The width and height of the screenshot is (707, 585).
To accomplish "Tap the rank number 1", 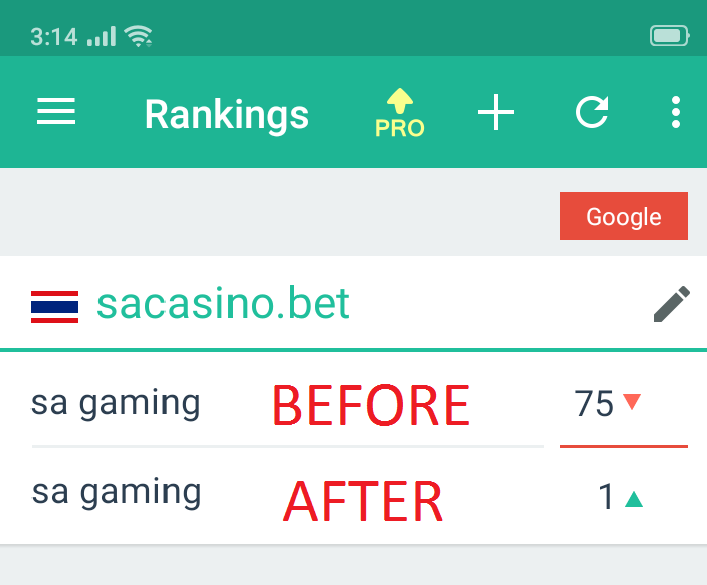I will point(606,497).
